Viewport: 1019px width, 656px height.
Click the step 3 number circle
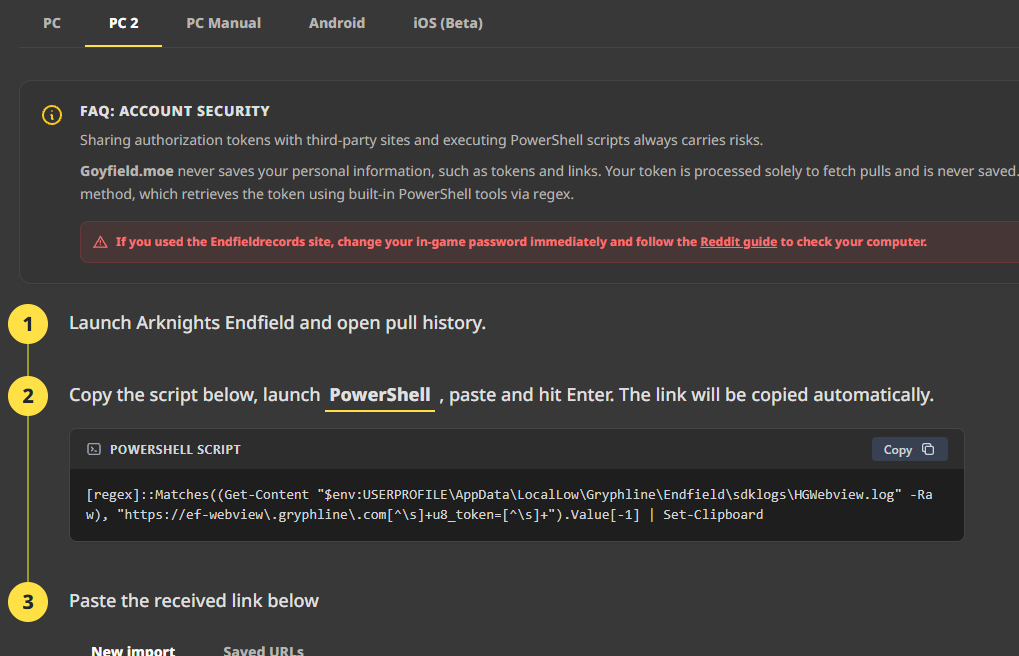tap(28, 602)
